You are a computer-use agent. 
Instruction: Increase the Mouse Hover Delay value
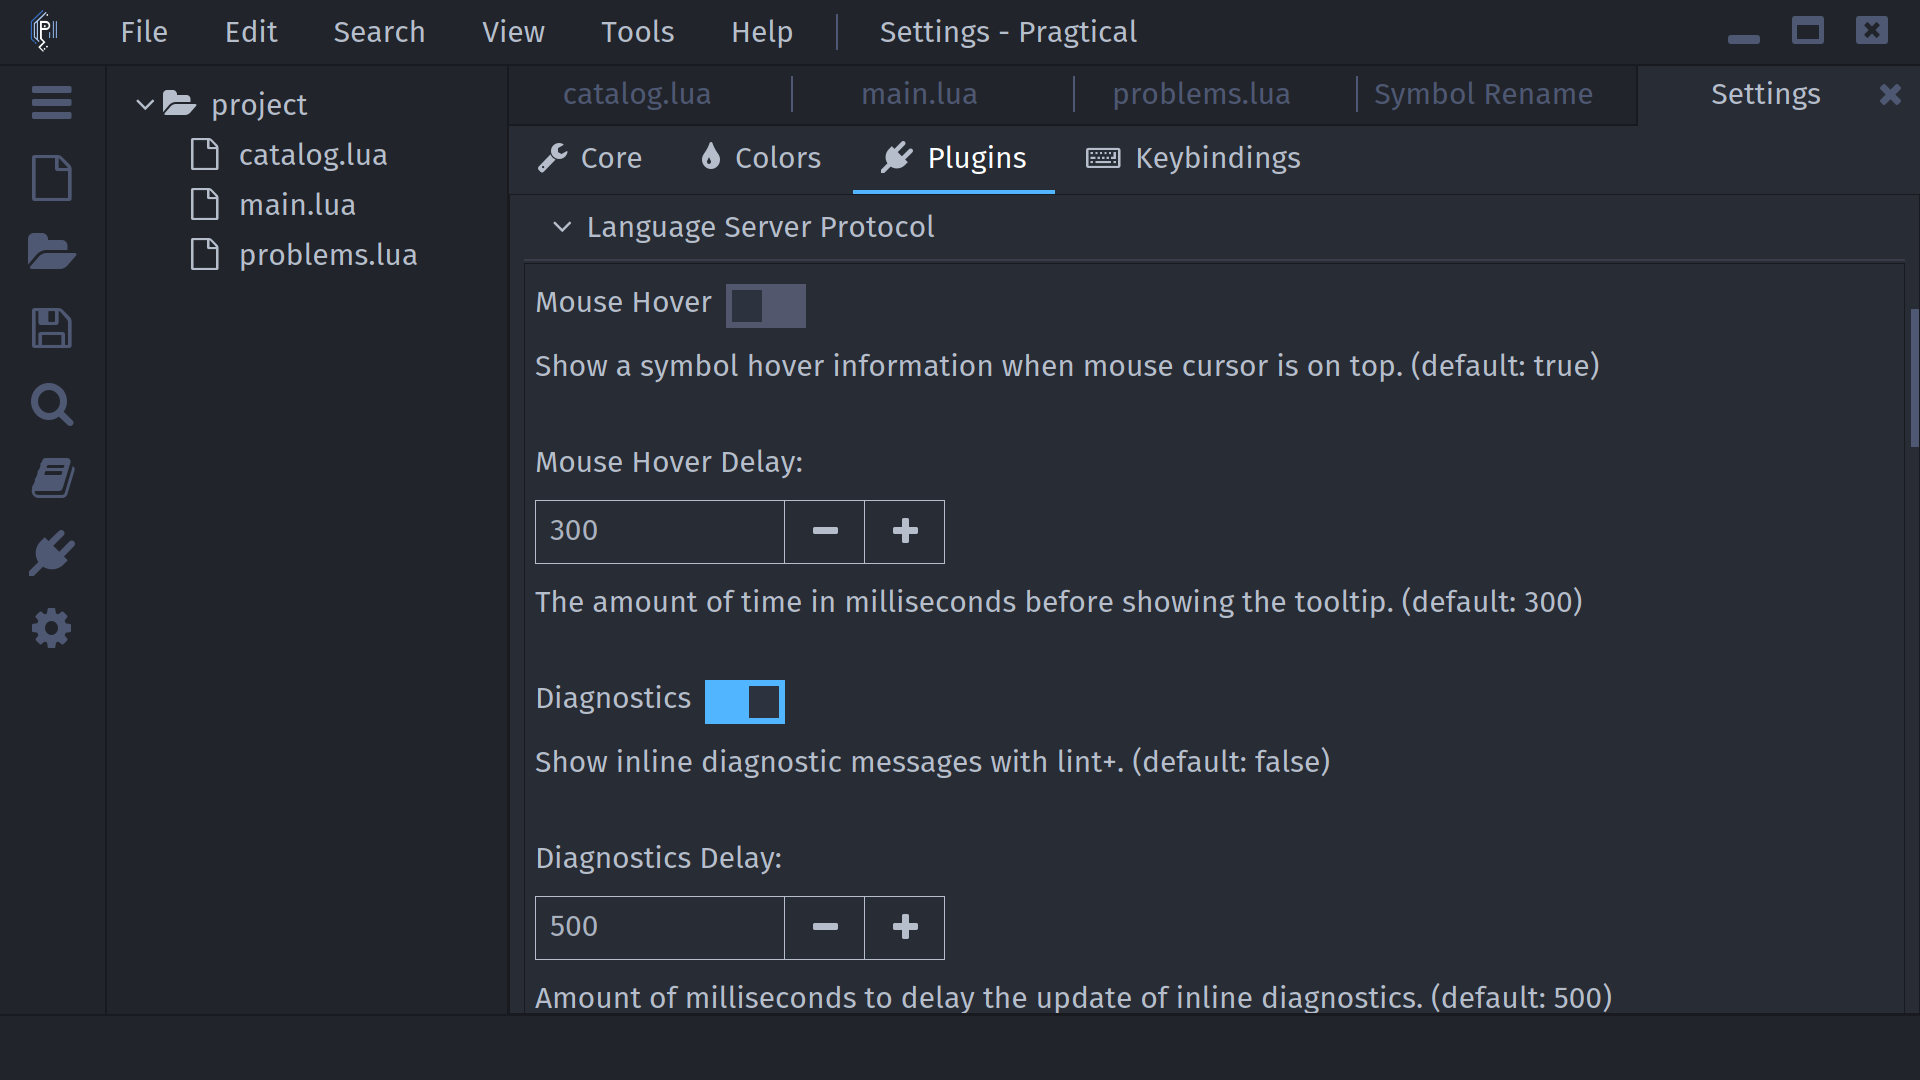pos(905,532)
